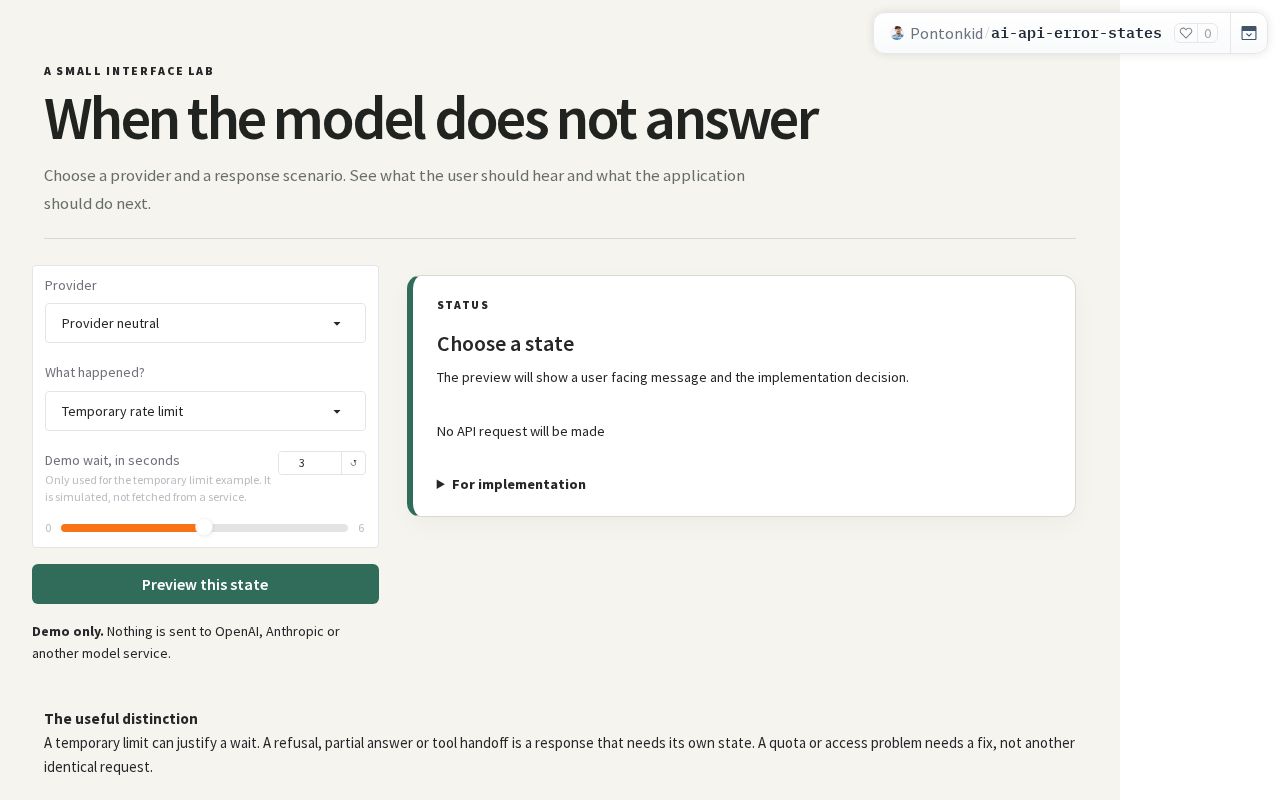Click the demo wait slider handle
Viewport: 1280px width, 800px height.
pos(204,528)
